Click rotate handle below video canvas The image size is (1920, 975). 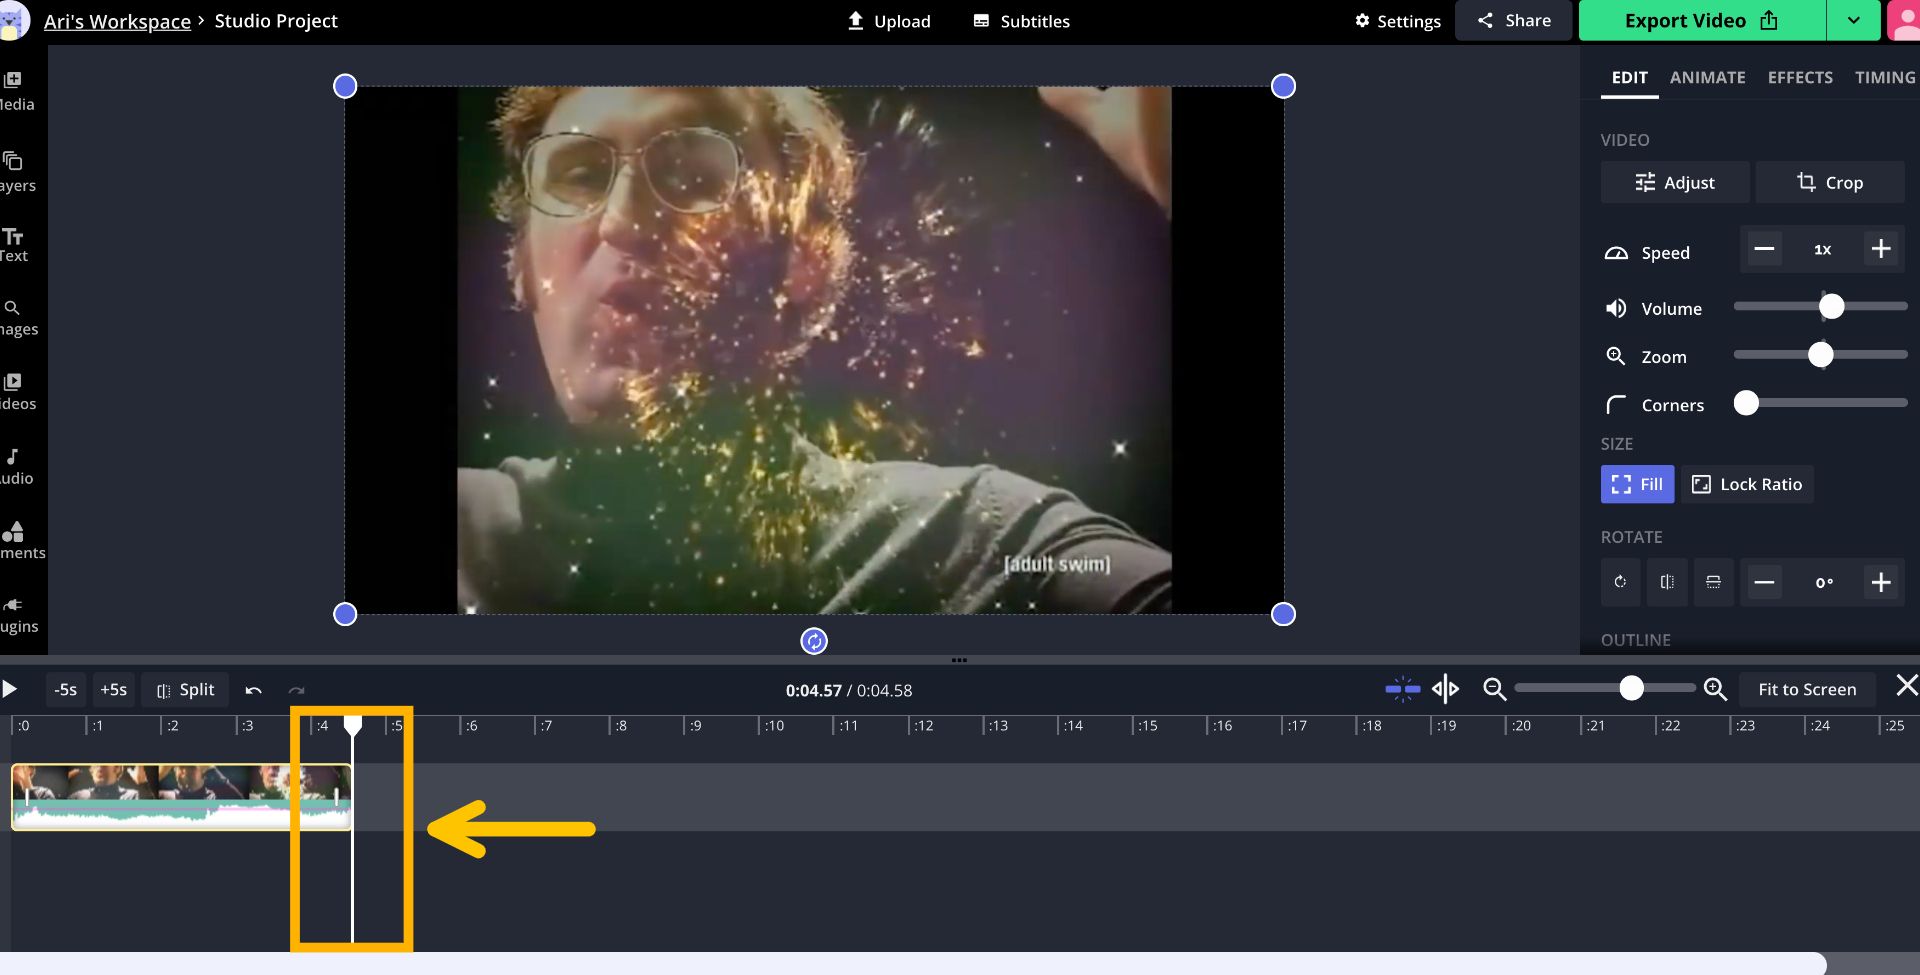[814, 641]
